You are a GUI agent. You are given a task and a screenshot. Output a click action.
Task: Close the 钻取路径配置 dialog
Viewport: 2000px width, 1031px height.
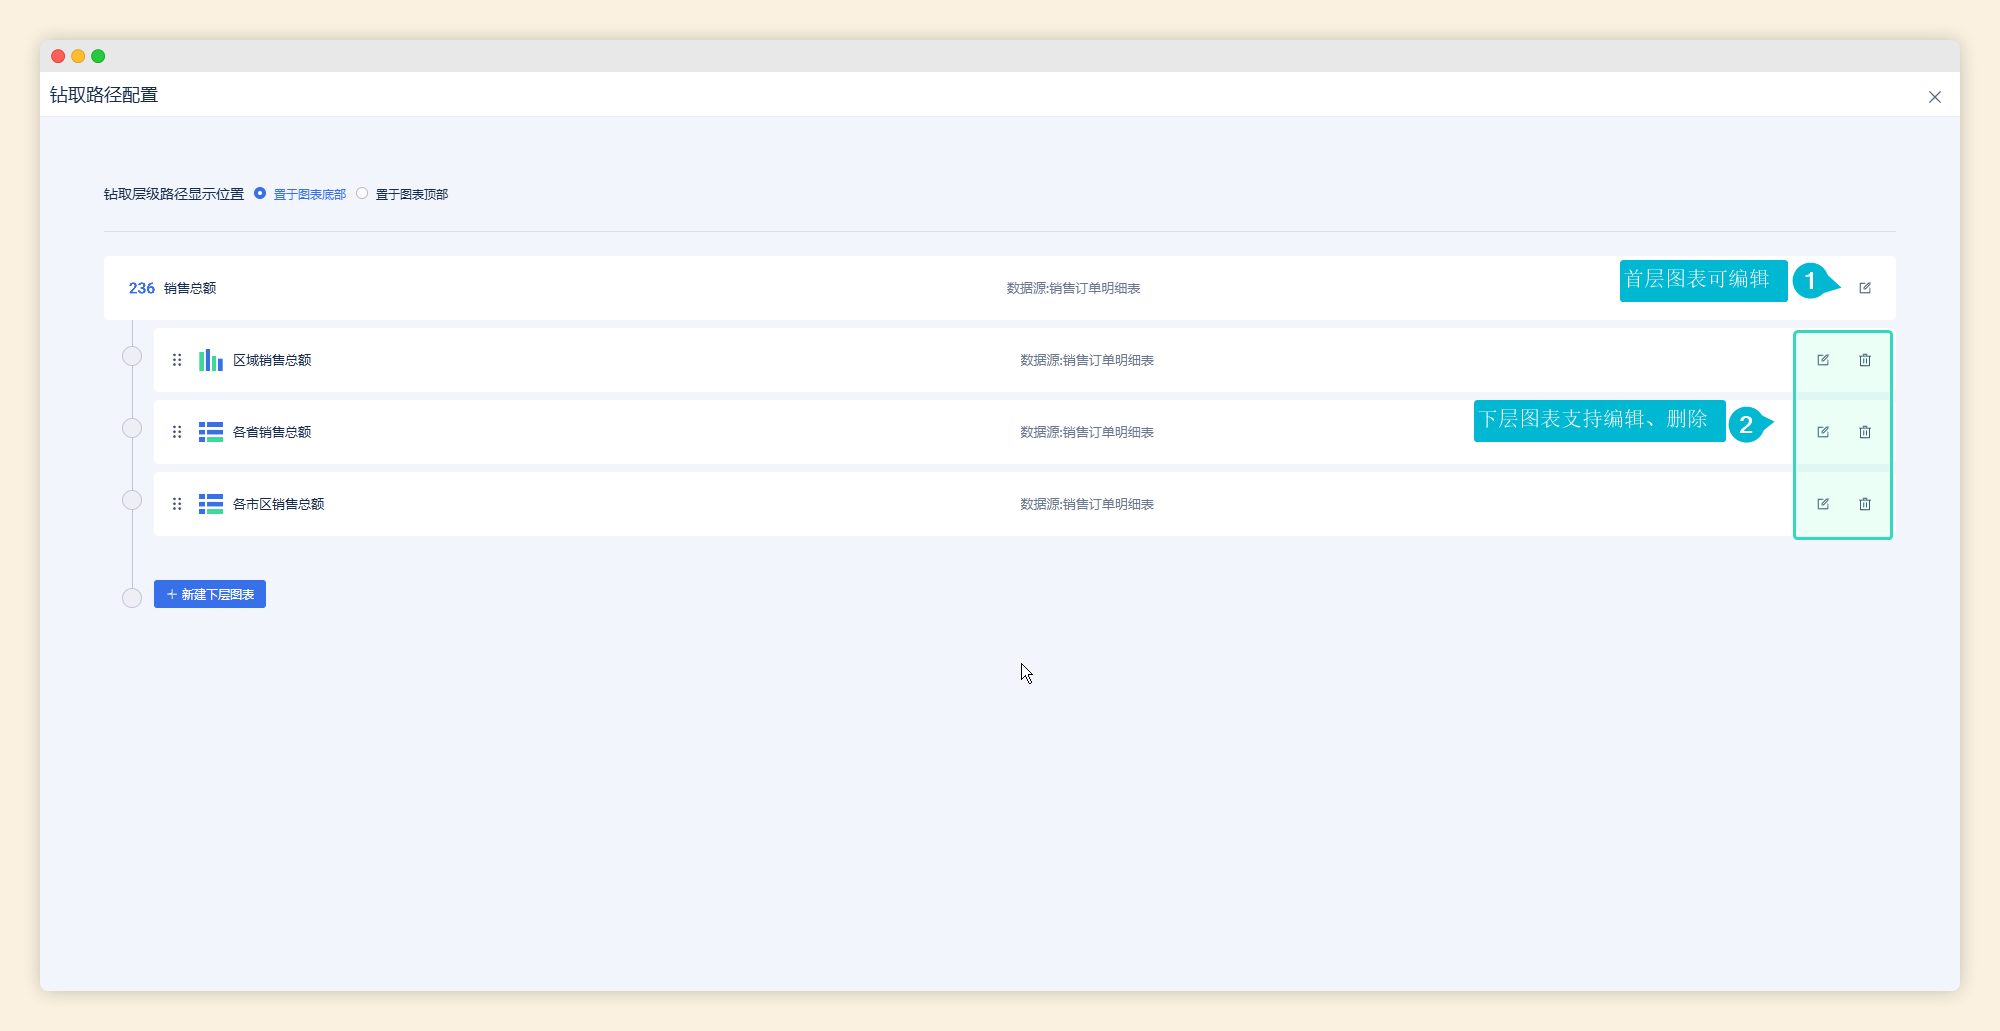pos(1935,97)
